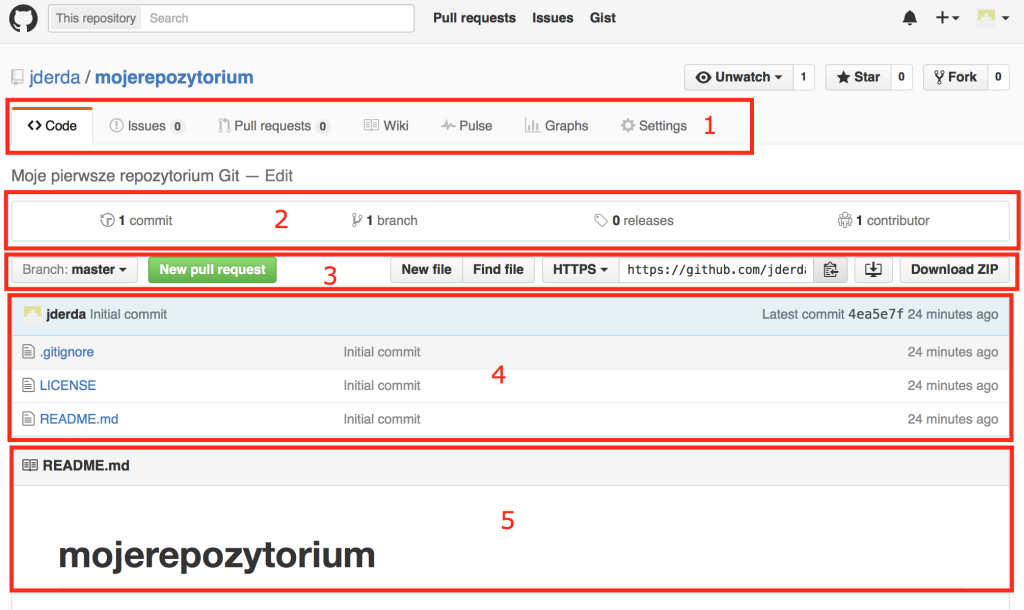This screenshot has width=1024, height=610.
Task: Click jderda avatar in commit row
Action: [32, 314]
